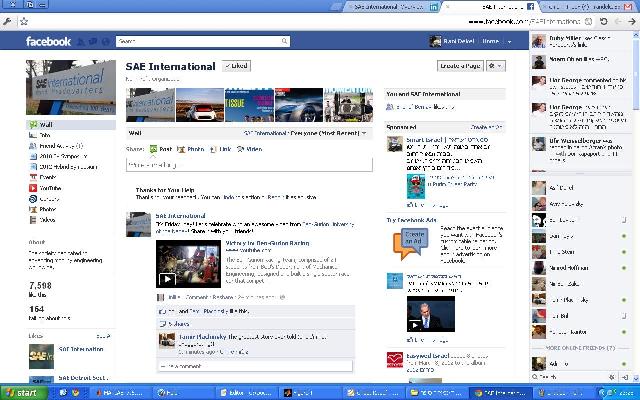640x400 pixels.
Task: Open the wrench settings menu icon
Action: point(8,20)
